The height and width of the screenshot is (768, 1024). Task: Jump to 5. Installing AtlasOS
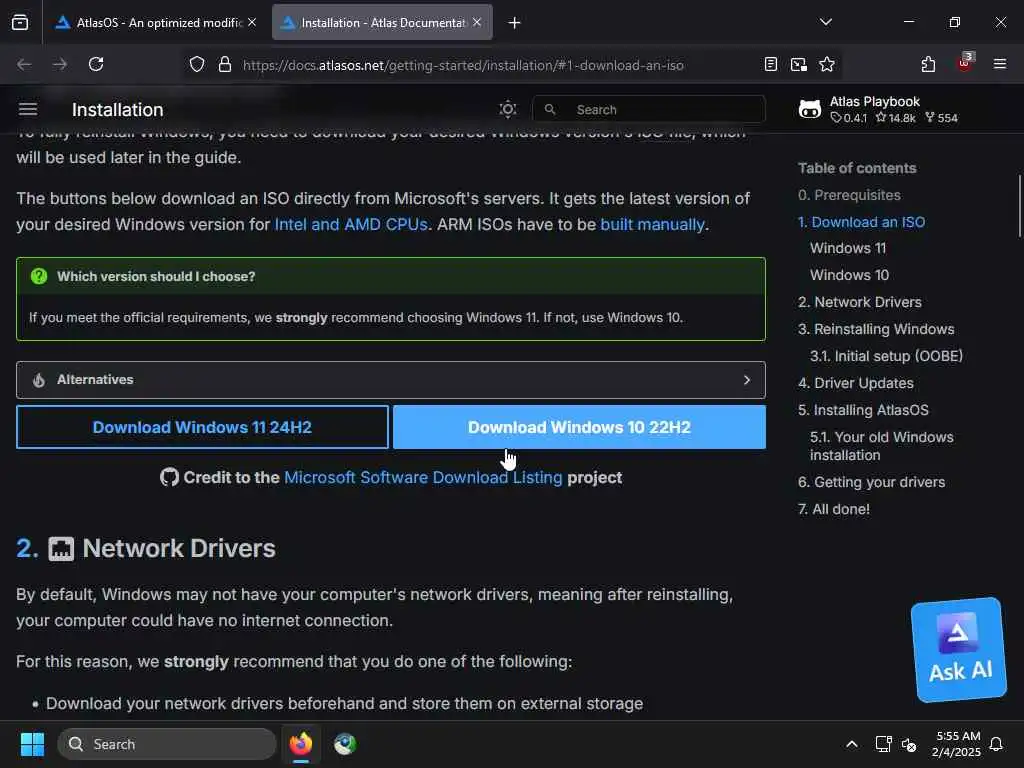point(863,410)
